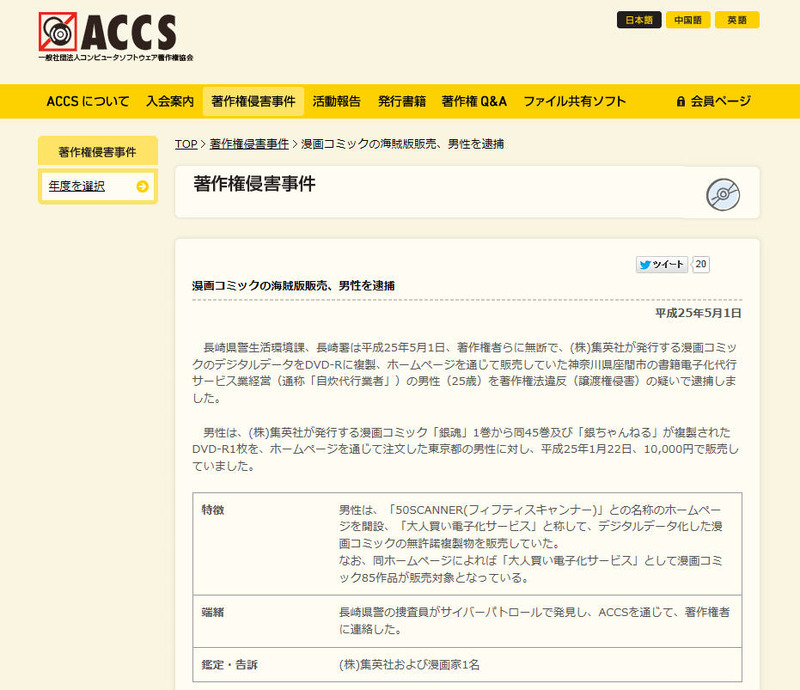800x690 pixels.
Task: Click the lock icon beside 会員ページ
Action: pyautogui.click(x=680, y=101)
